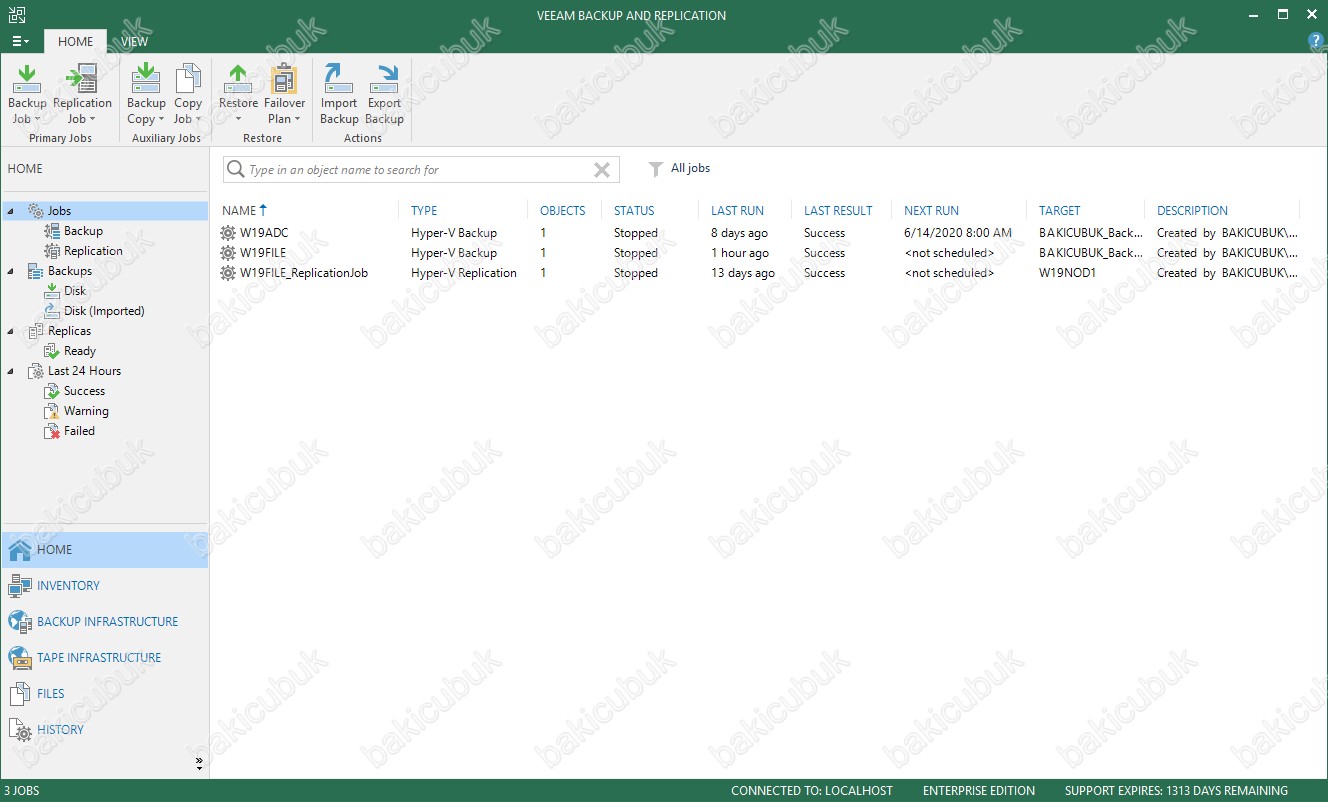Sort by the LAST RESULT column header
The width and height of the screenshot is (1328, 802).
[x=838, y=211]
